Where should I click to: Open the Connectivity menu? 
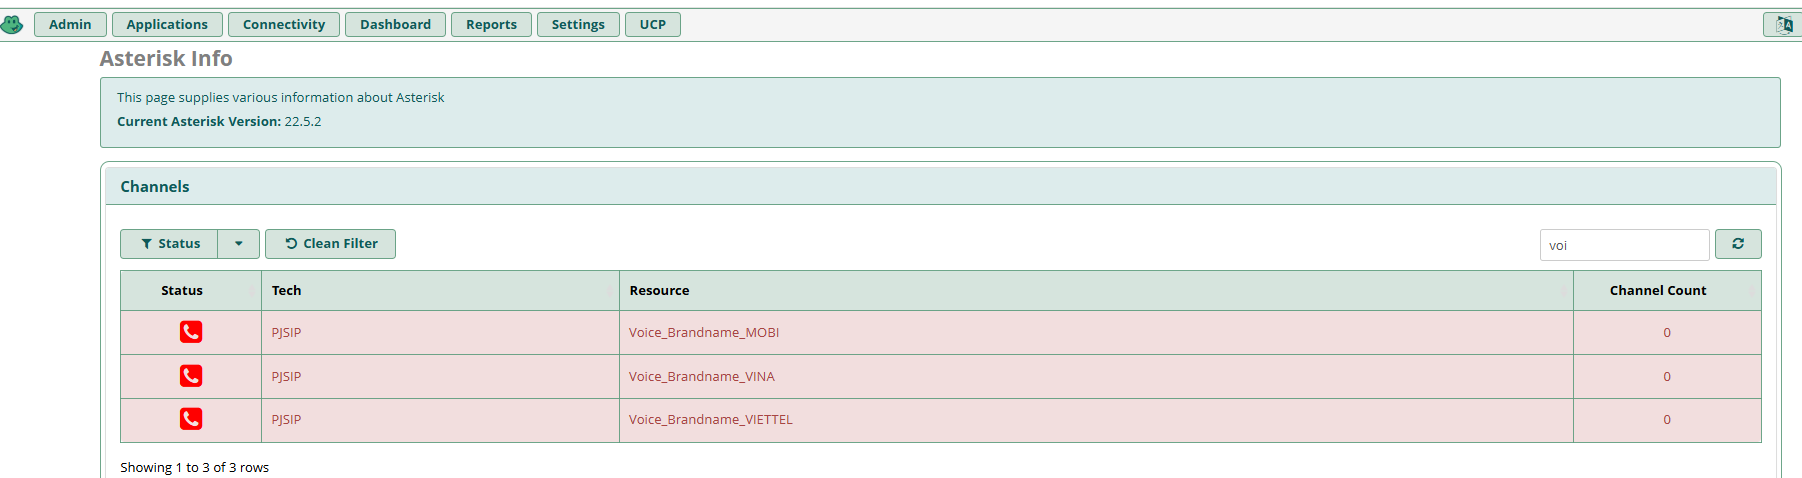pyautogui.click(x=284, y=24)
